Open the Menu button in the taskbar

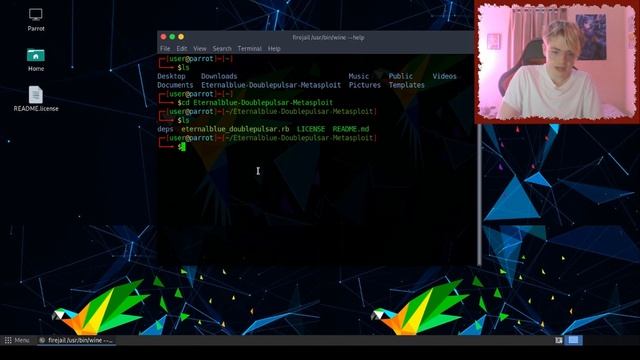pyautogui.click(x=17, y=340)
